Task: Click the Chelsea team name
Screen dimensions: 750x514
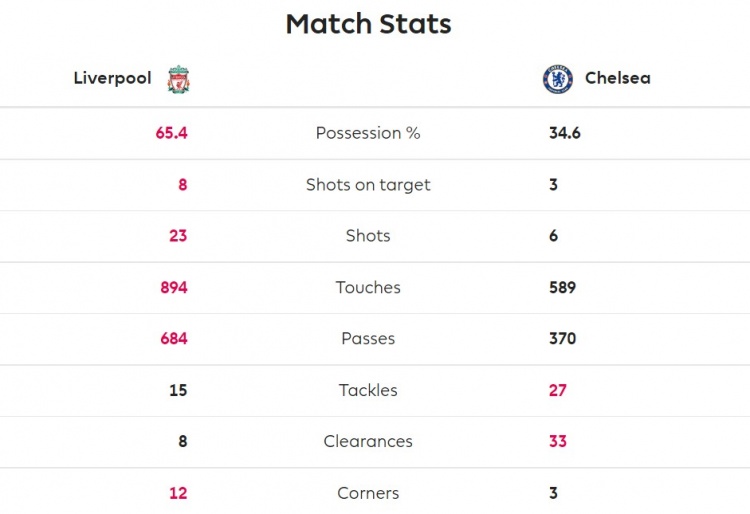Action: (x=617, y=78)
